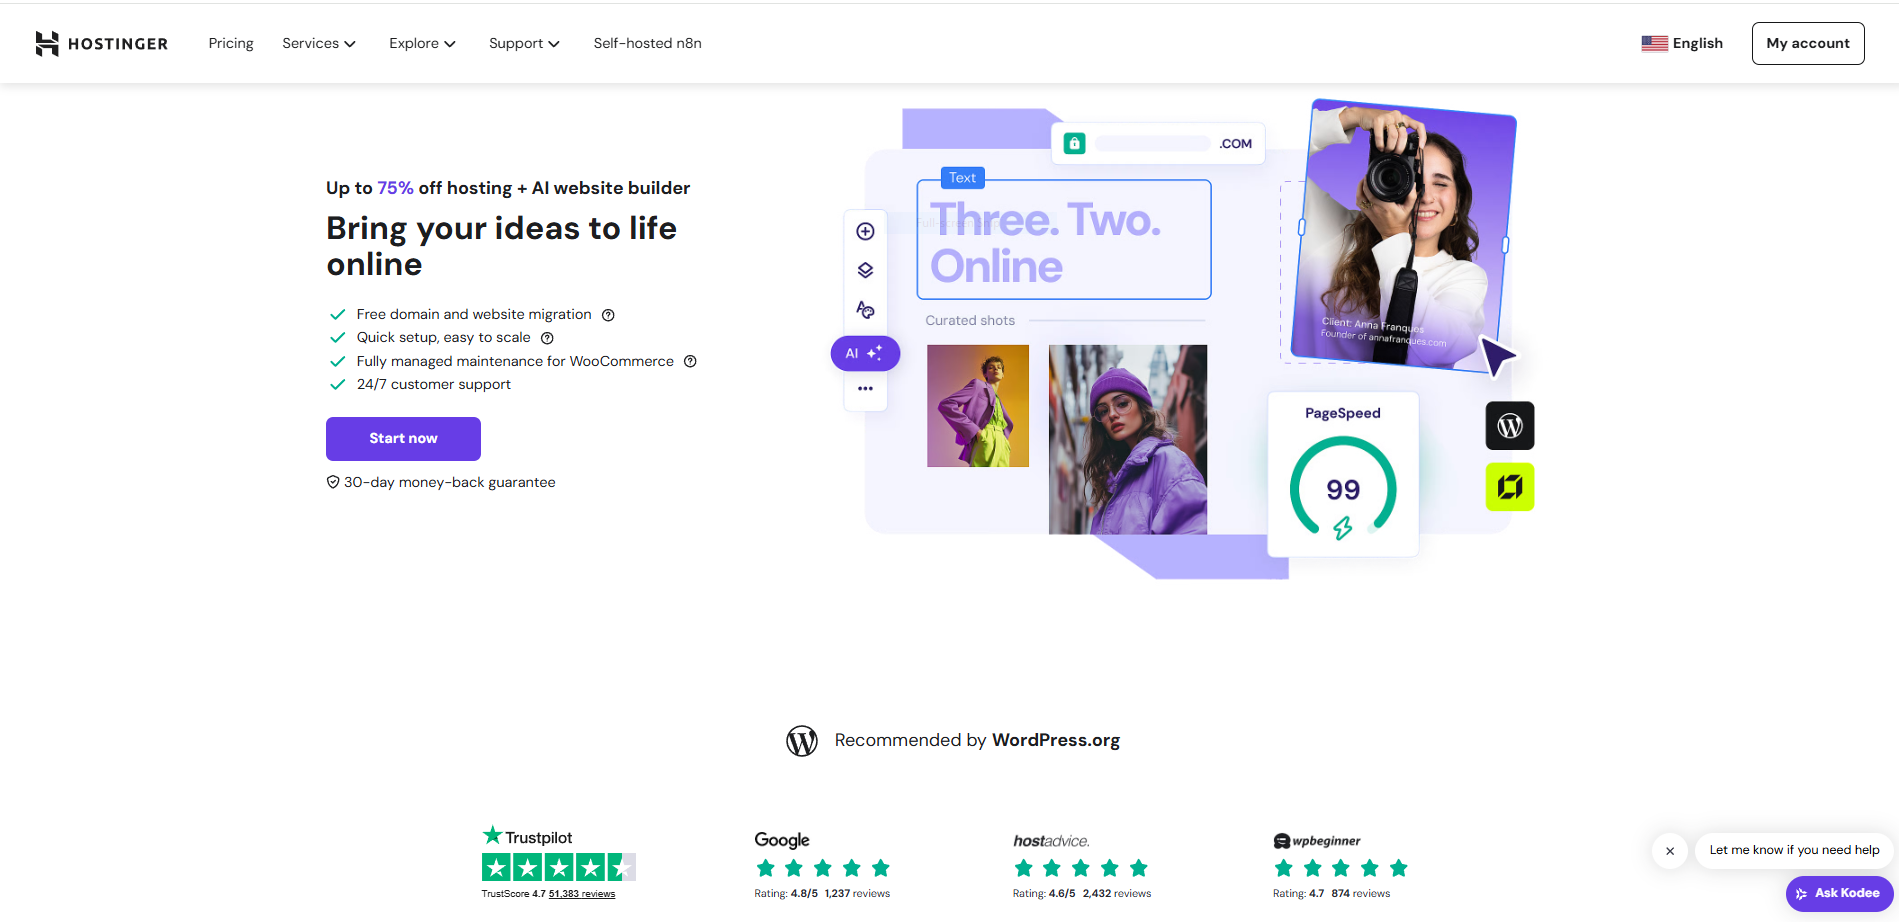Click the three-dot more options icon
The width and height of the screenshot is (1899, 922).
click(x=866, y=389)
